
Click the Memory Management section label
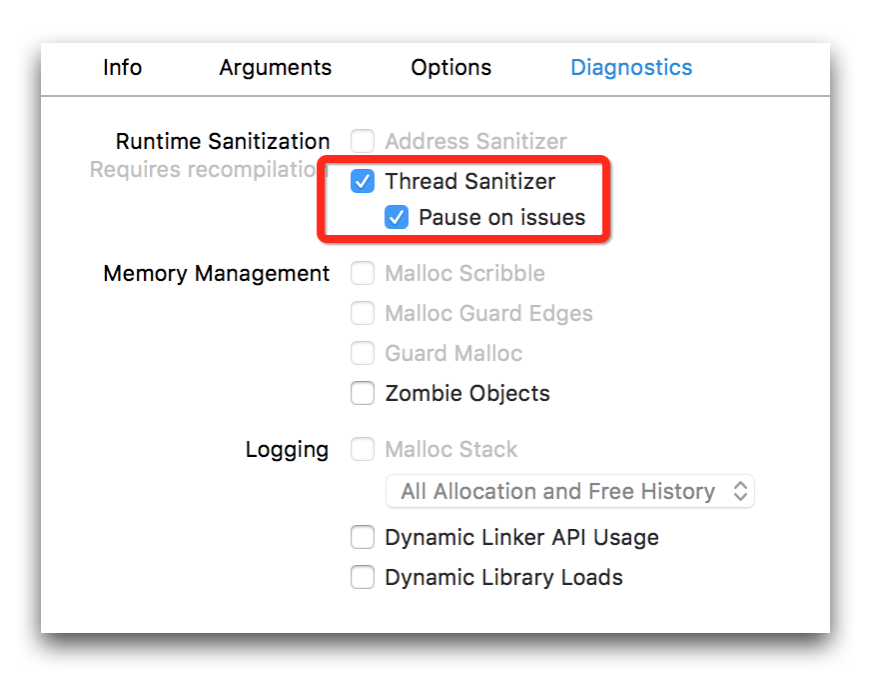pos(216,274)
